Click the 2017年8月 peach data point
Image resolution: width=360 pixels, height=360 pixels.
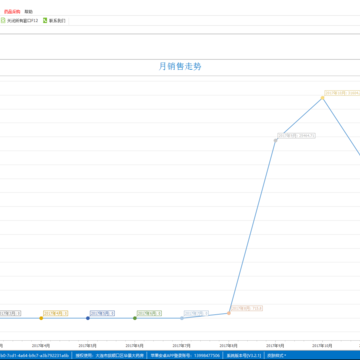(229, 313)
